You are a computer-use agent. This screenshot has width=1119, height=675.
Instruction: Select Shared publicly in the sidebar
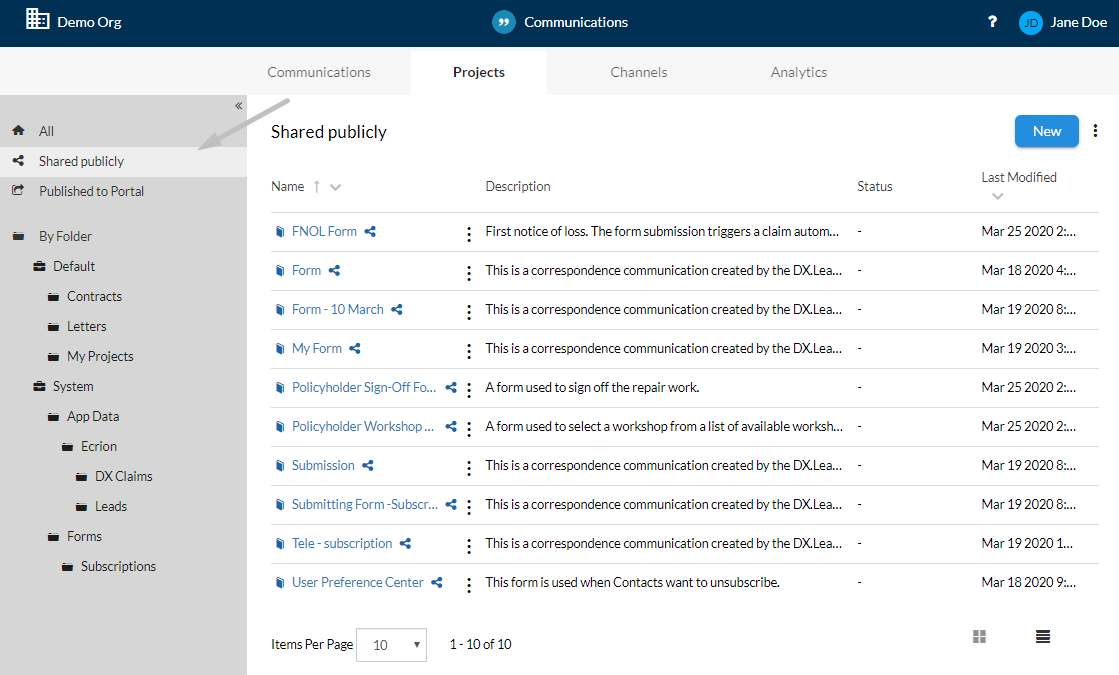coord(123,161)
